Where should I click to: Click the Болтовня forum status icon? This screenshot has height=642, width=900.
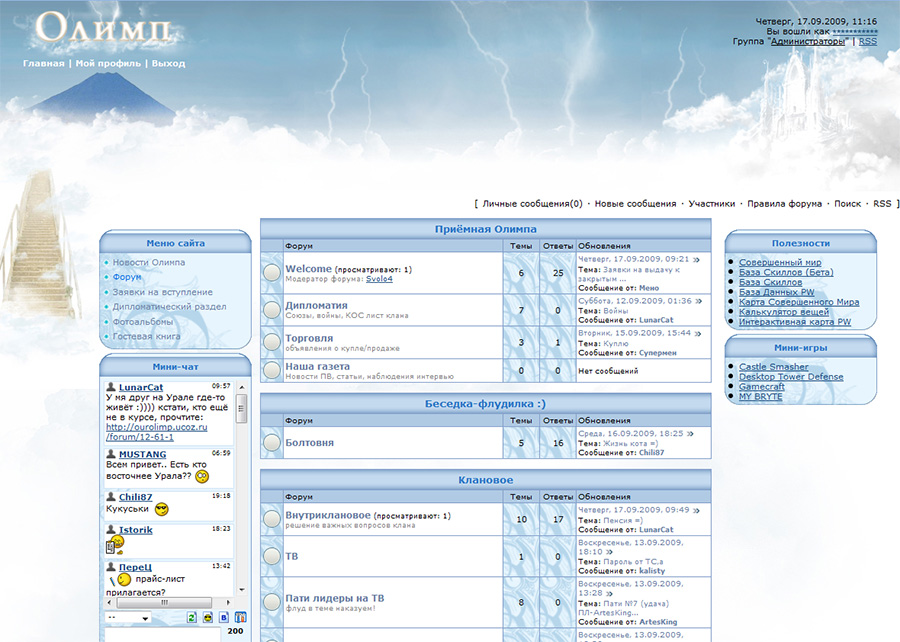click(271, 442)
